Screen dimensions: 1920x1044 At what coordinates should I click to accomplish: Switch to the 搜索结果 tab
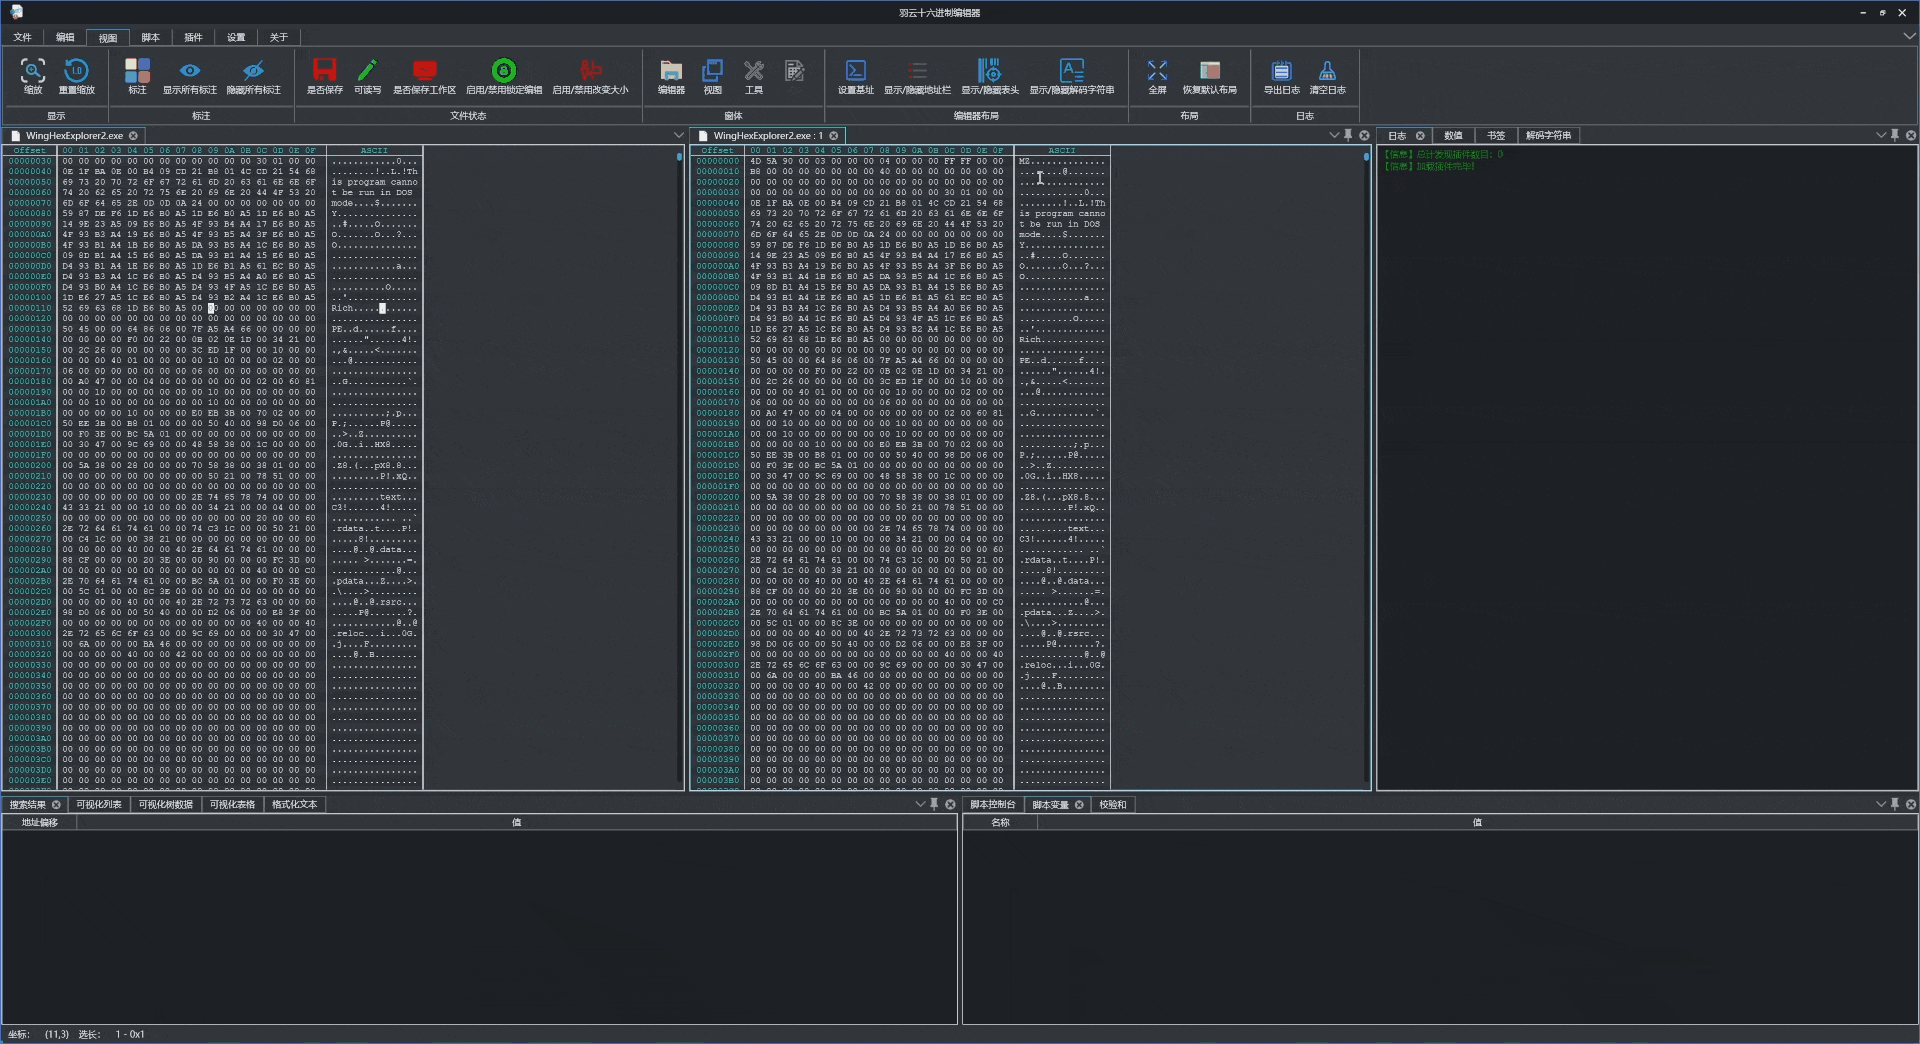tap(28, 804)
